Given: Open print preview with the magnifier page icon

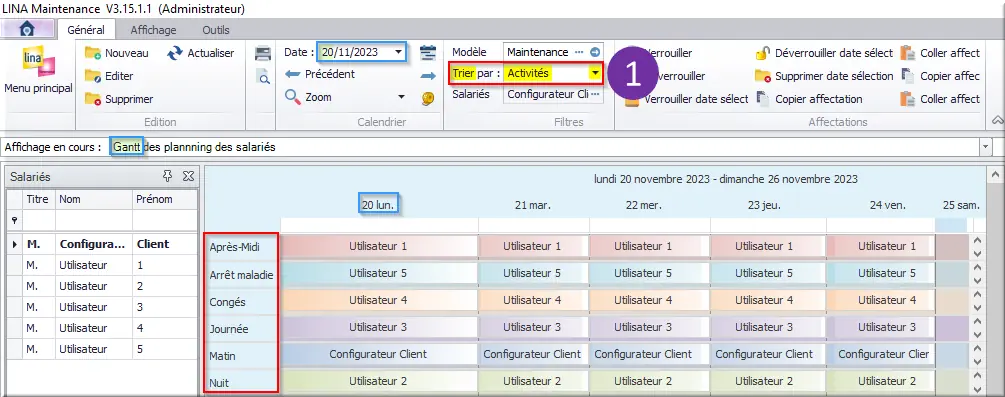Looking at the screenshot, I should pos(263,77).
